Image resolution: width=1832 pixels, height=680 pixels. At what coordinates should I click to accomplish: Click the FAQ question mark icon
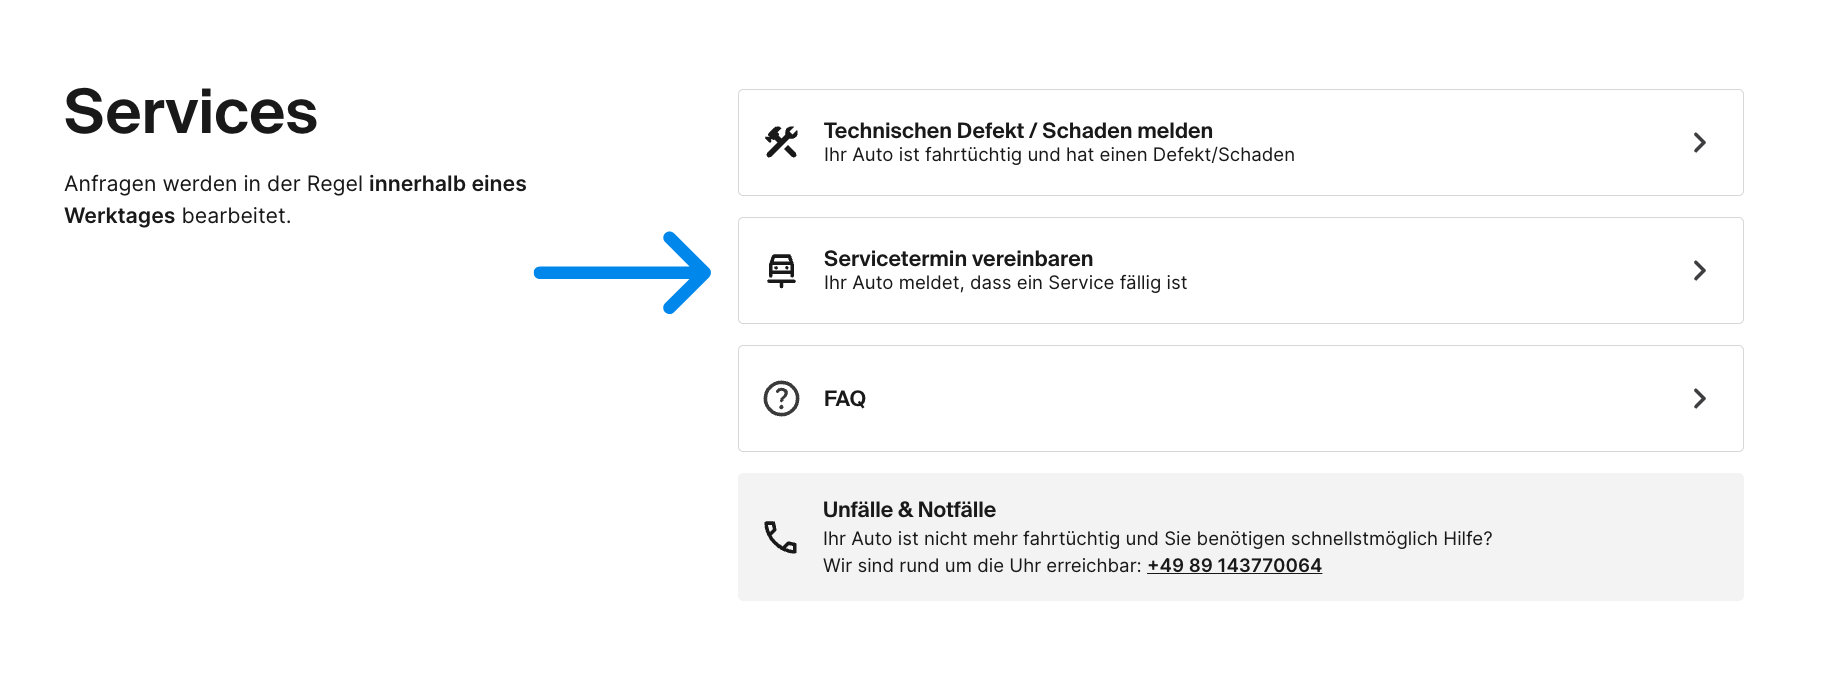(x=781, y=398)
